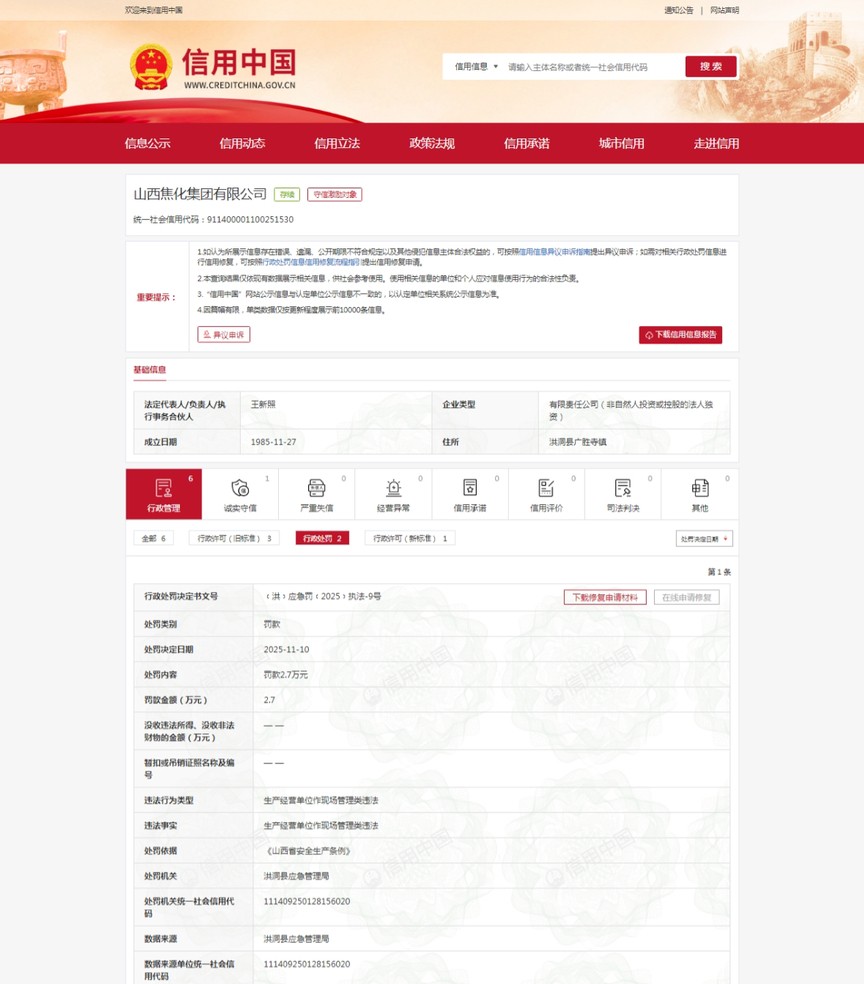Open the 严重失信 category icon
The height and width of the screenshot is (984, 864).
coord(316,489)
